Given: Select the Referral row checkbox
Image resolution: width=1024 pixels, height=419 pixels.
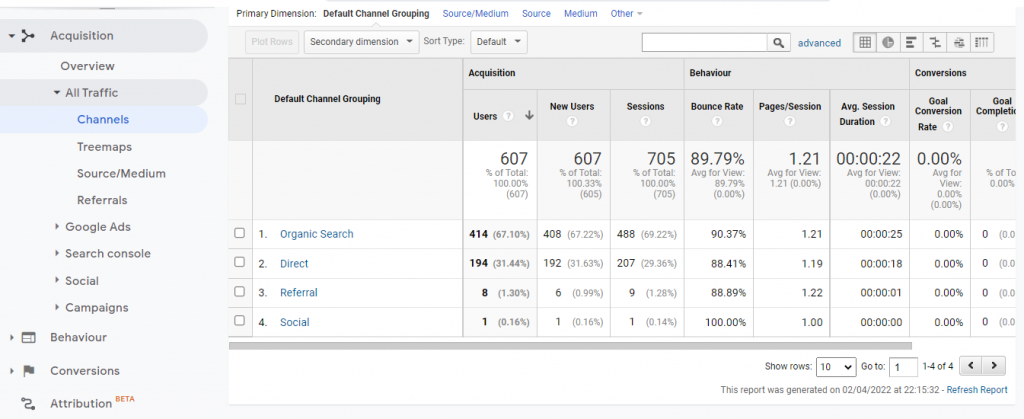Looking at the screenshot, I should point(240,292).
